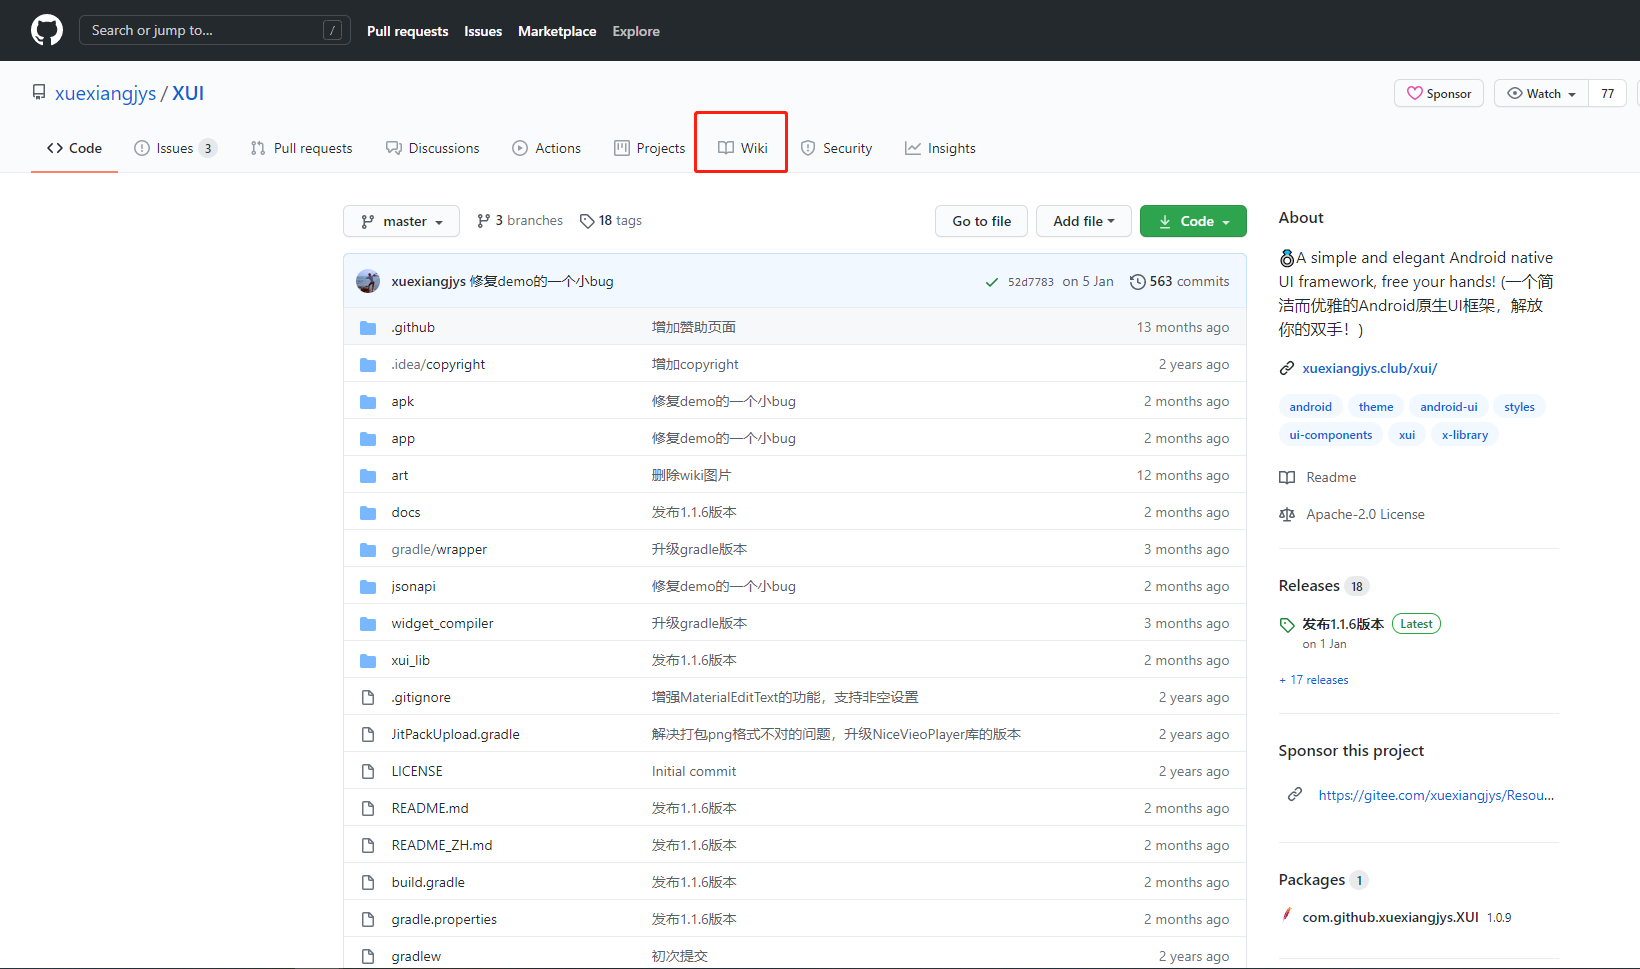Expand the green Code download menu
Screen dimensions: 1640x969
pyautogui.click(x=1192, y=220)
